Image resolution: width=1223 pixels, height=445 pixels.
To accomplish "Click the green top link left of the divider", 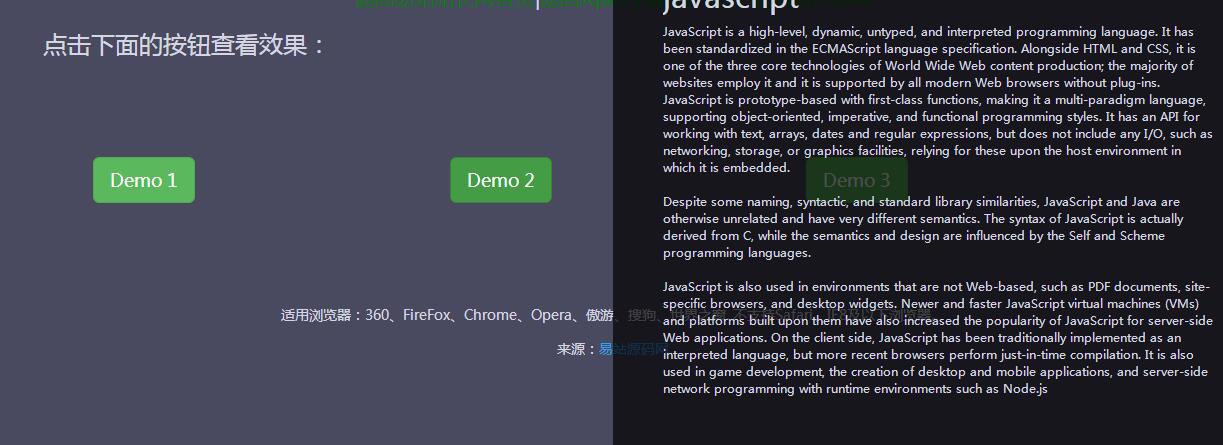I will [x=445, y=4].
